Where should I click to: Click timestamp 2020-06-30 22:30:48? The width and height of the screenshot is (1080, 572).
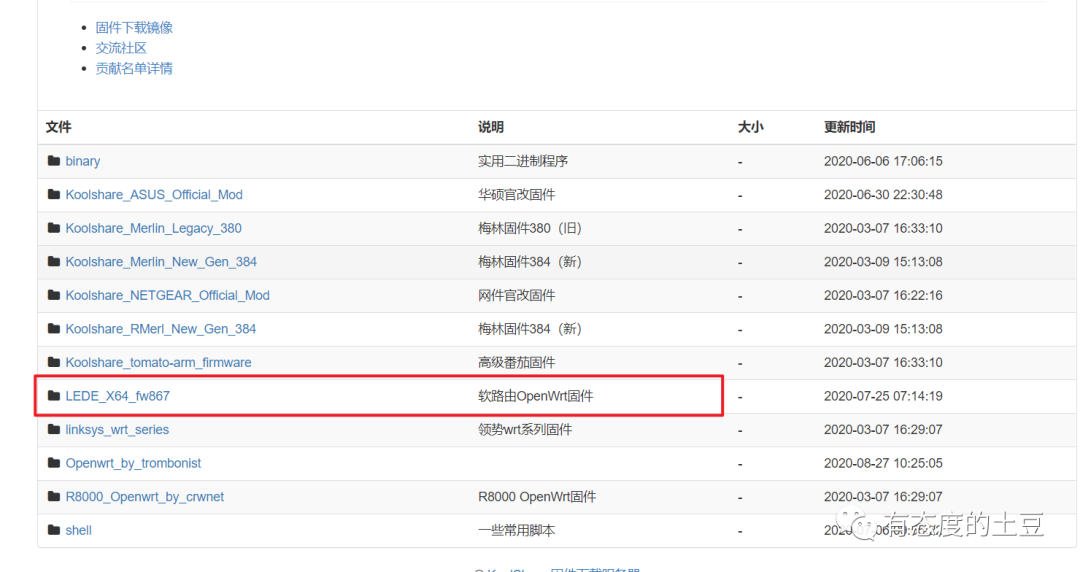[883, 195]
